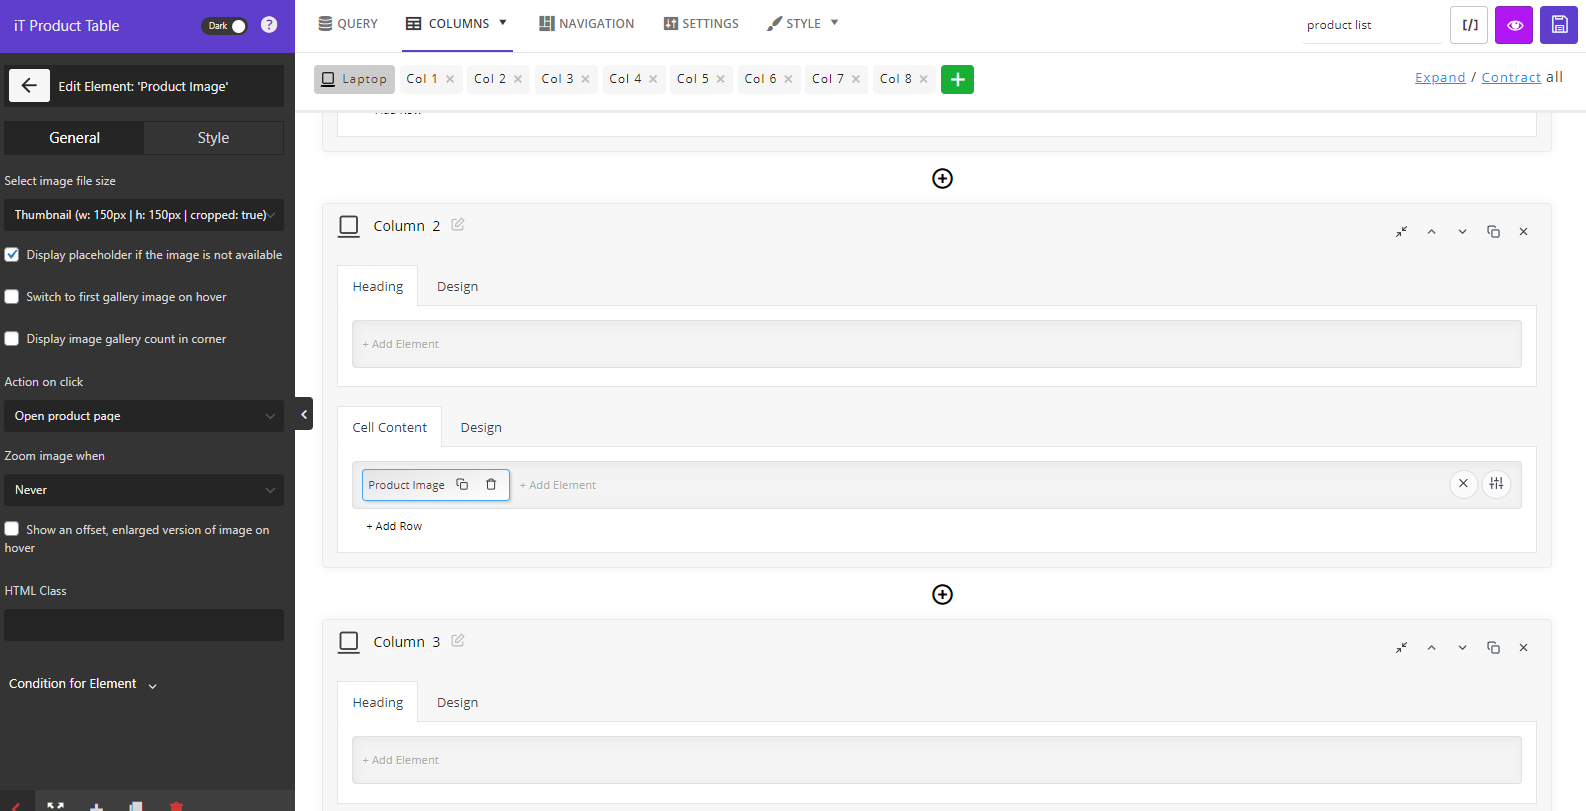The width and height of the screenshot is (1586, 811).
Task: Remove Col 4 tab with its x
Action: [653, 79]
